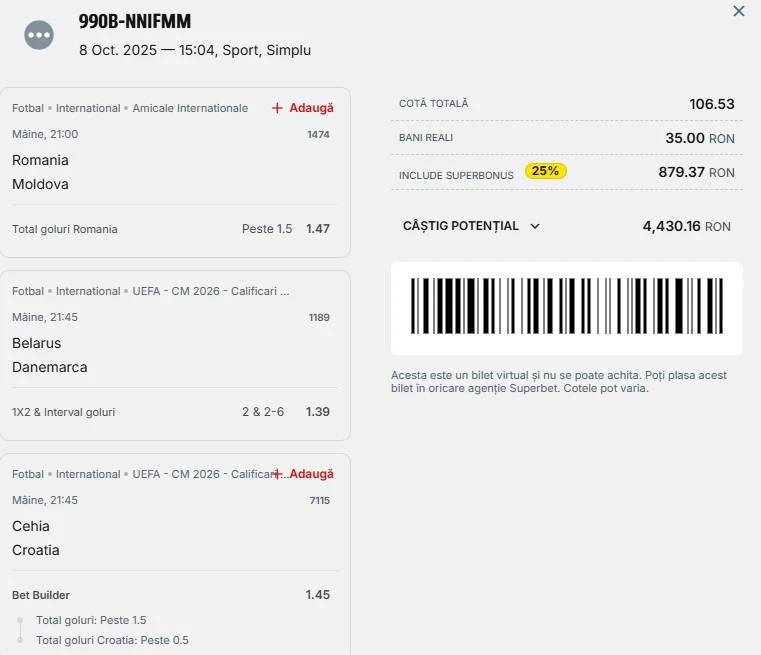Click Total goluri: Peste 1.5 Bet Builder leg

(x=91, y=620)
